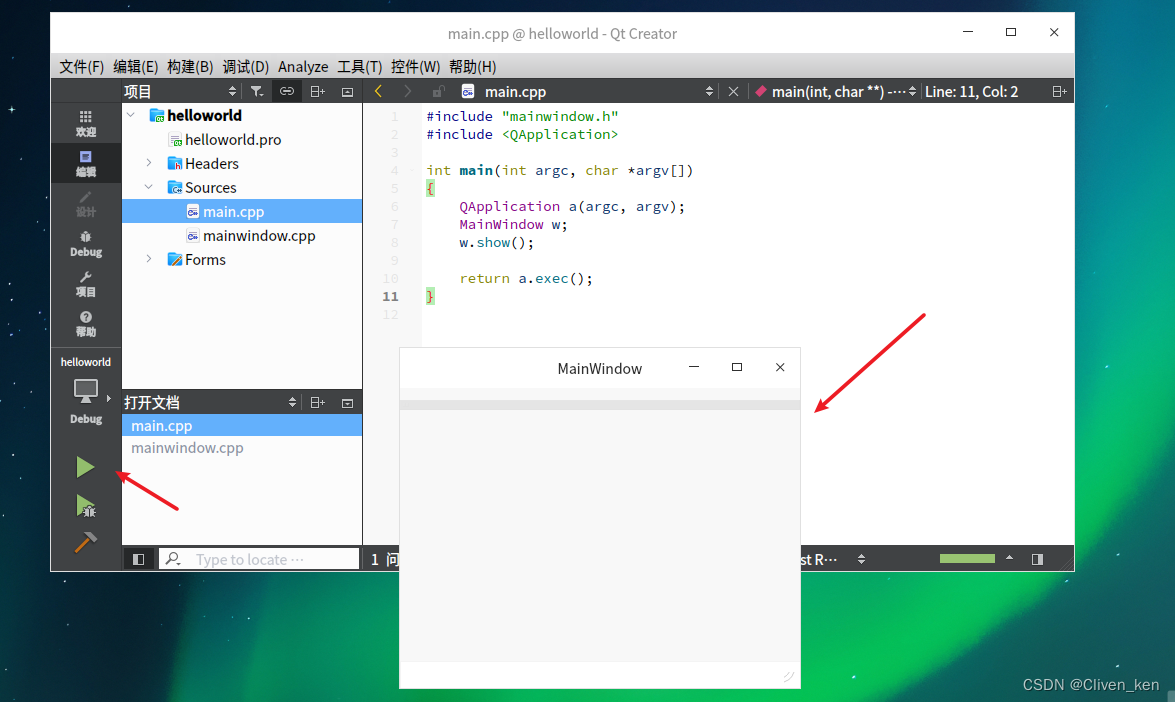The image size is (1175, 702).
Task: Focus the Type to locate search field
Action: (259, 559)
